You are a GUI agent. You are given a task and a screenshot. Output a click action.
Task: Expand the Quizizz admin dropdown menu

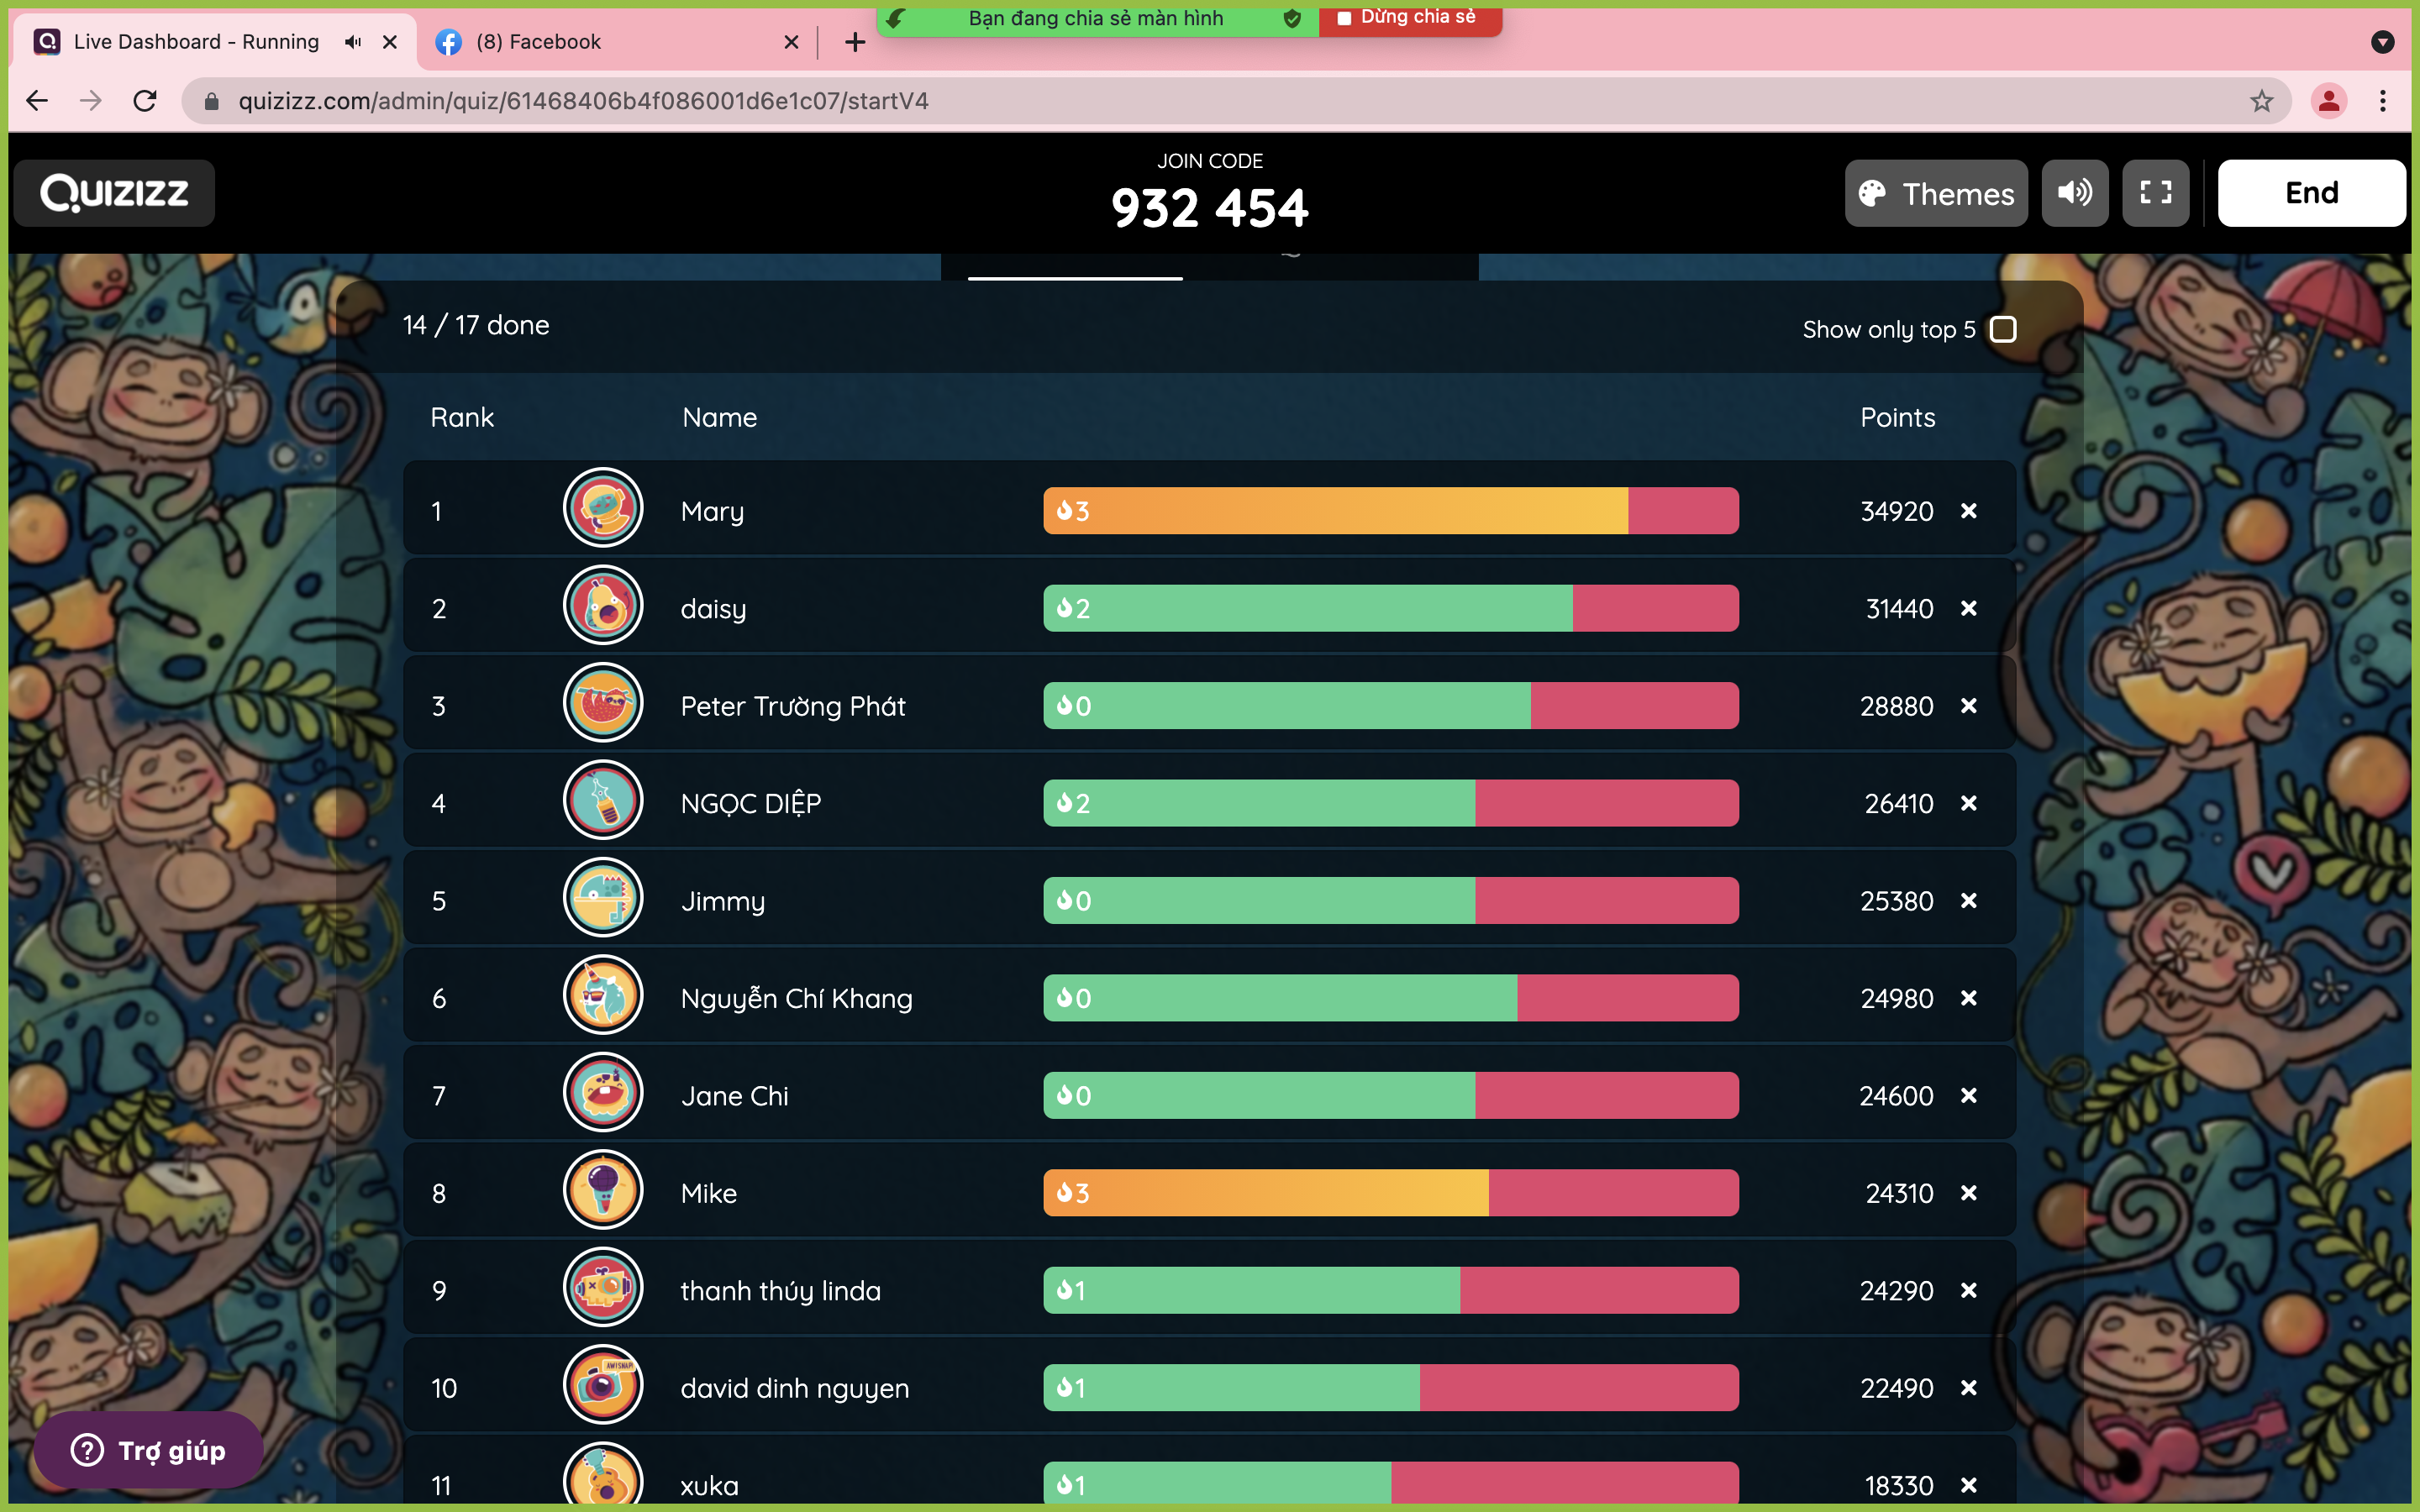tap(115, 193)
